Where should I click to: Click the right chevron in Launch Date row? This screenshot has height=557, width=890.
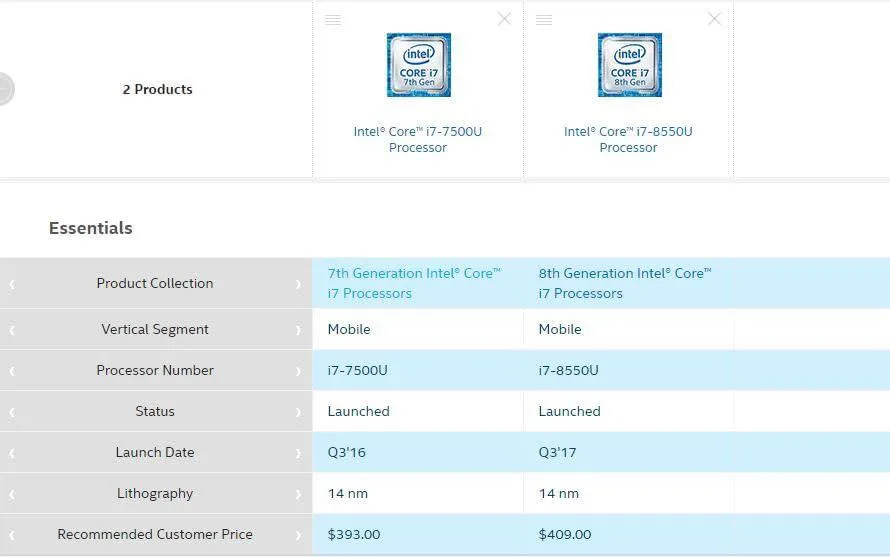(298, 453)
